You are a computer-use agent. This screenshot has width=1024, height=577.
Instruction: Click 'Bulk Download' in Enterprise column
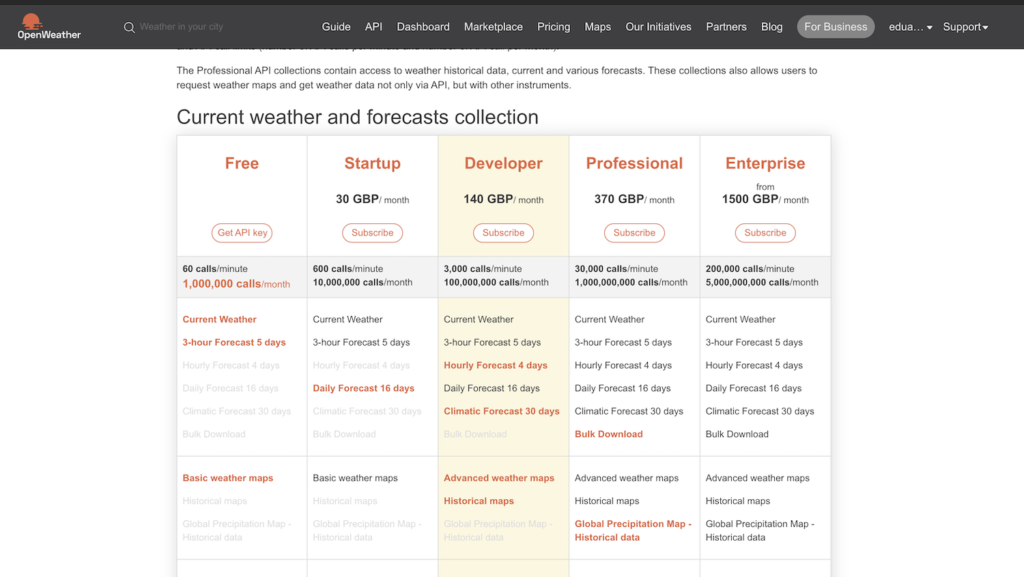(x=737, y=434)
